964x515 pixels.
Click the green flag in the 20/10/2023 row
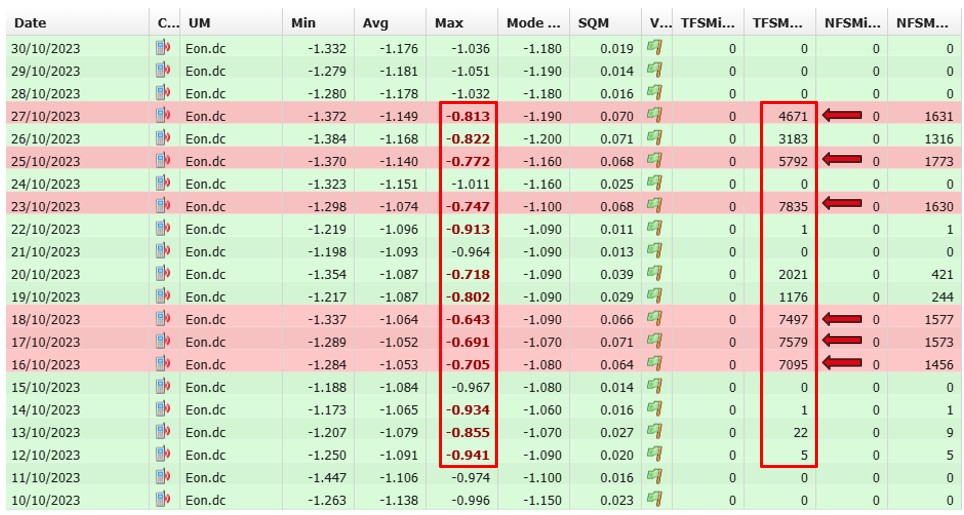656,274
